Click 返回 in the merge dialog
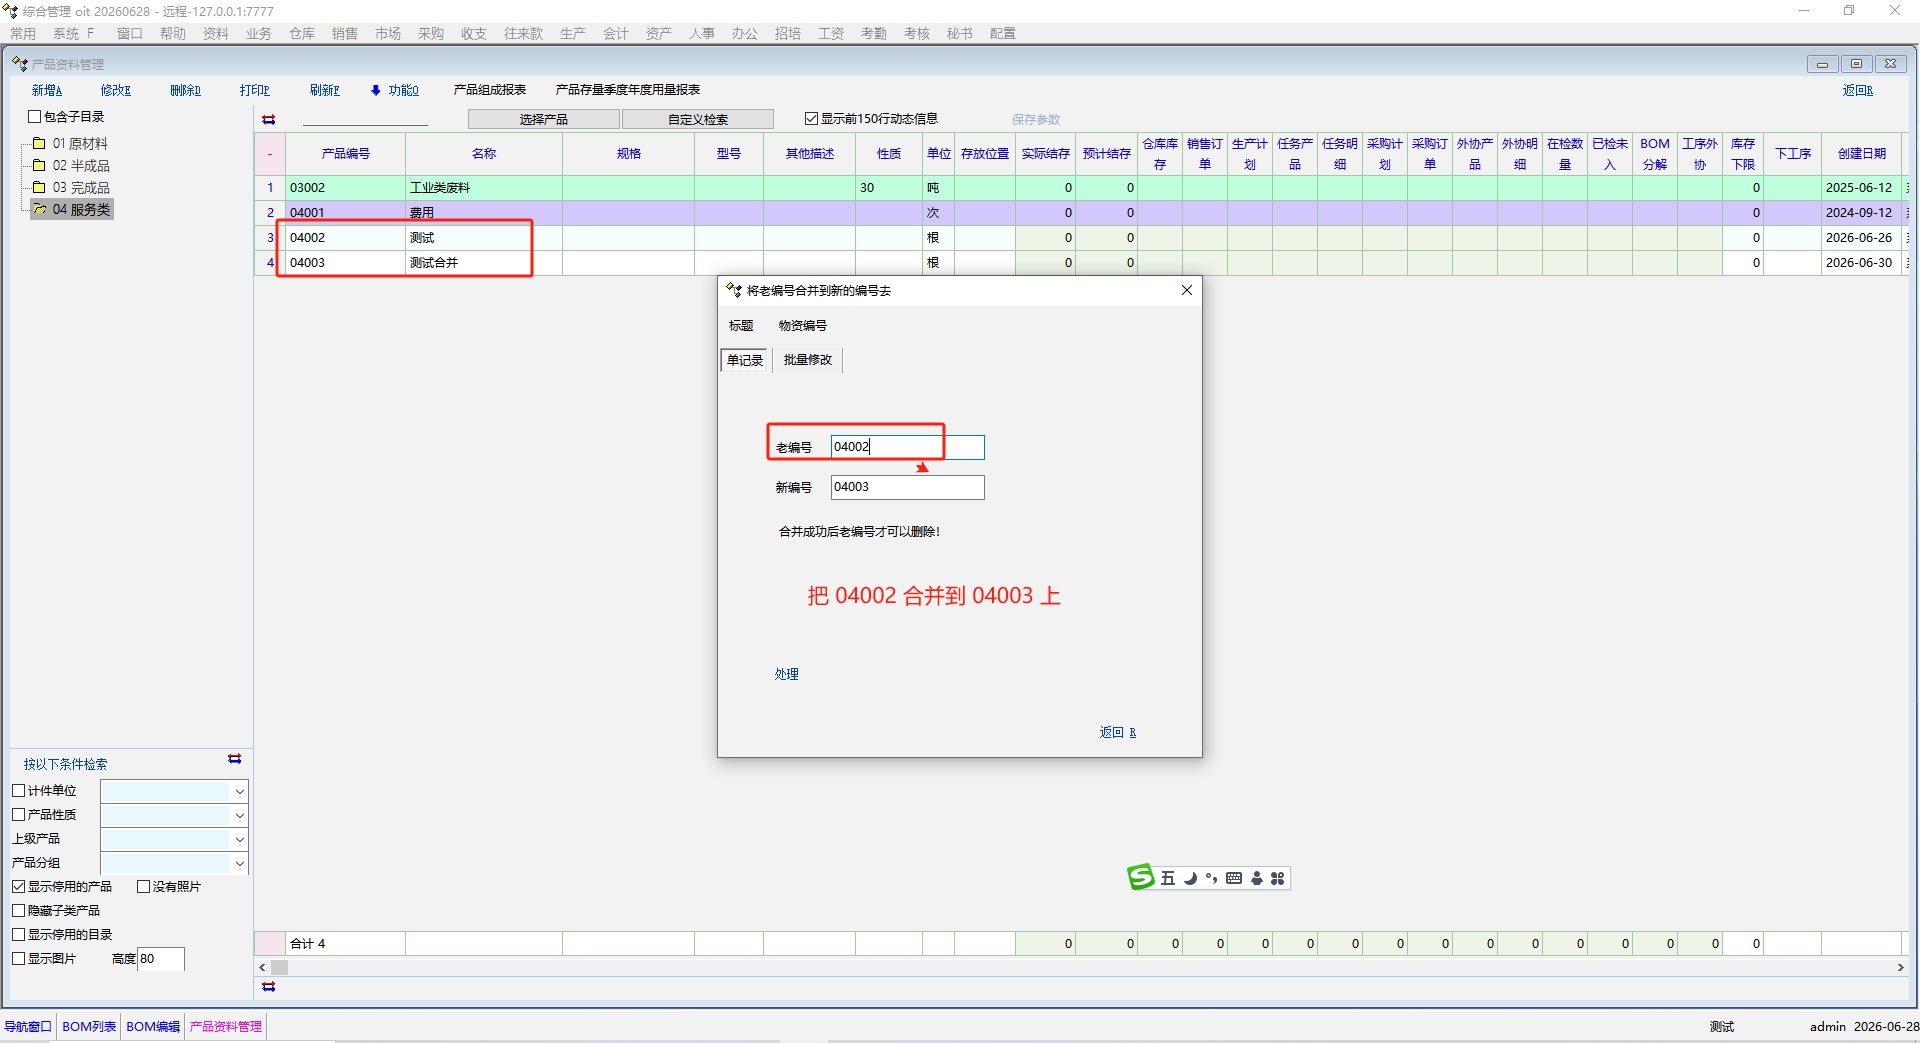The image size is (1920, 1043). [1117, 733]
